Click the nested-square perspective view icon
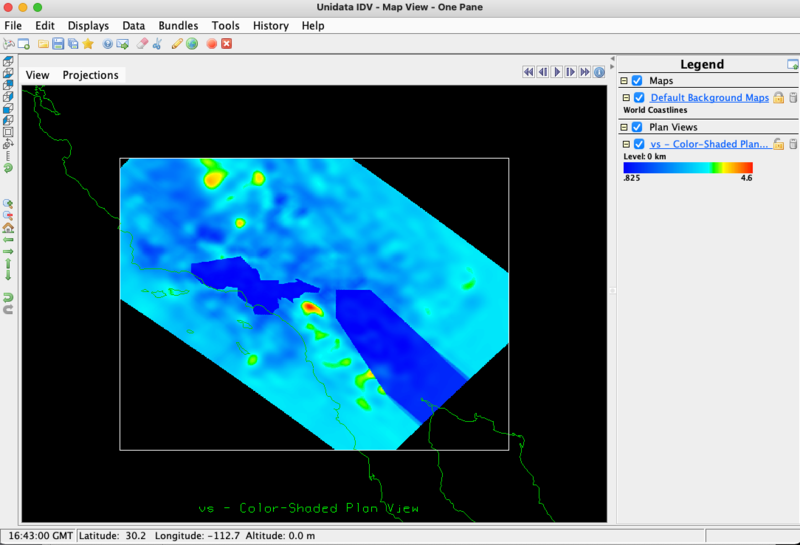 8,132
